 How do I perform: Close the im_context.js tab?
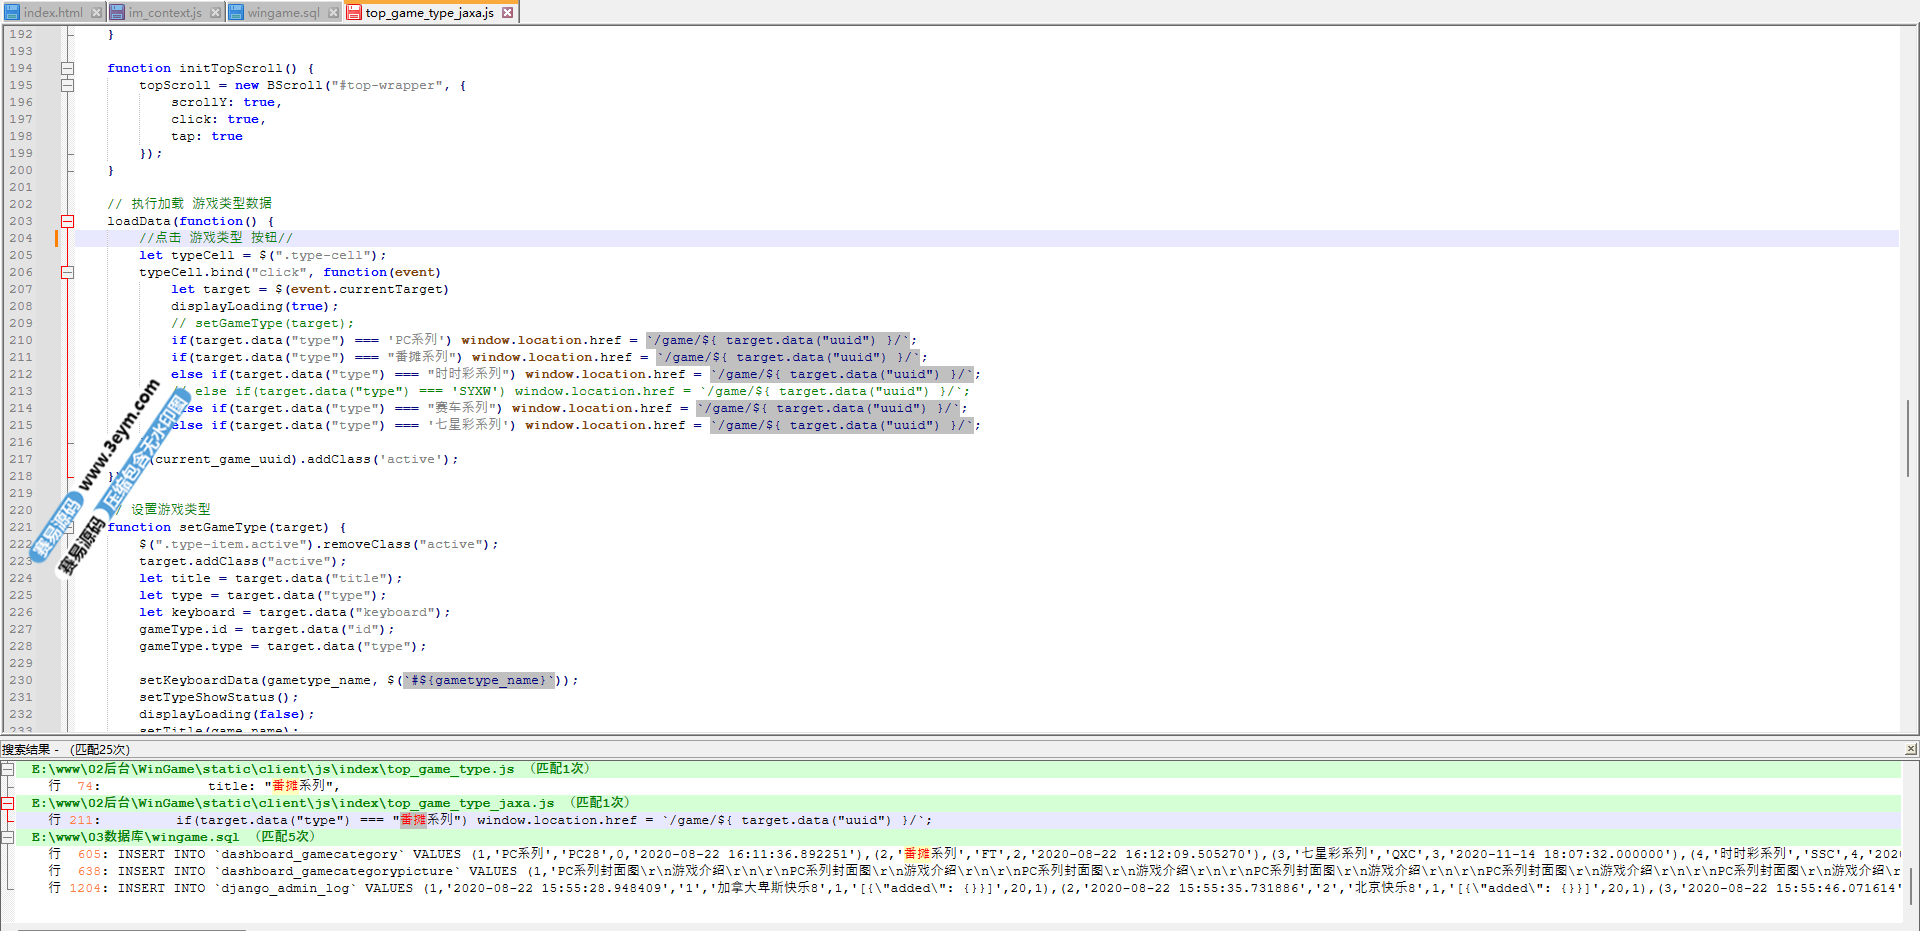(x=215, y=13)
